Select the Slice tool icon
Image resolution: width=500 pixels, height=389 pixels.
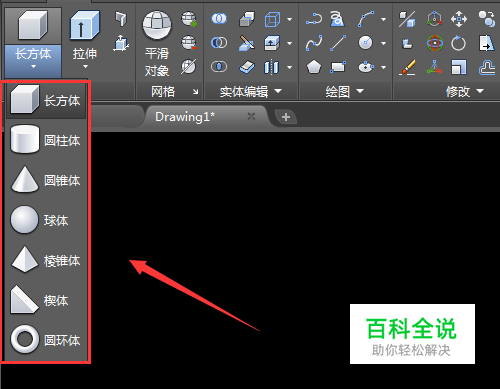point(247,43)
